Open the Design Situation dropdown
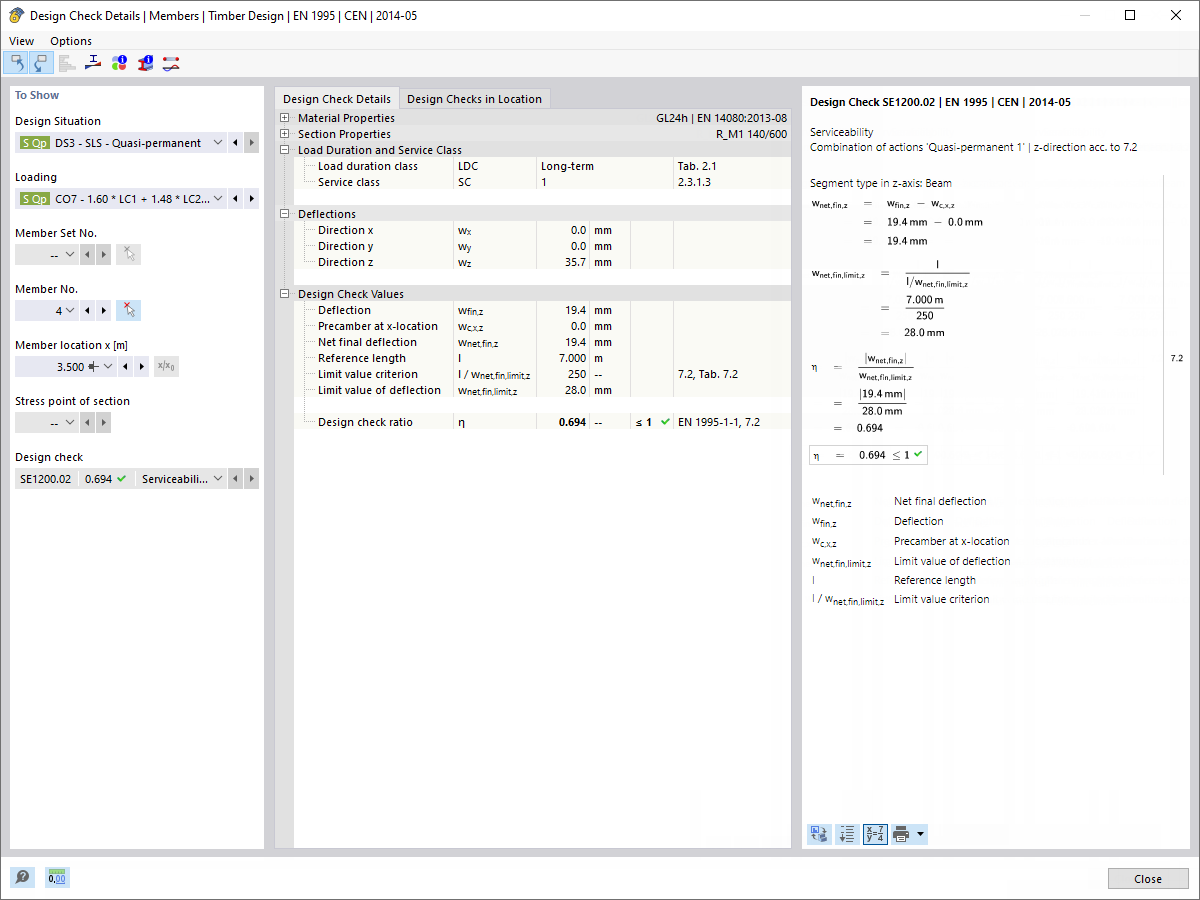This screenshot has width=1200, height=900. [x=217, y=142]
